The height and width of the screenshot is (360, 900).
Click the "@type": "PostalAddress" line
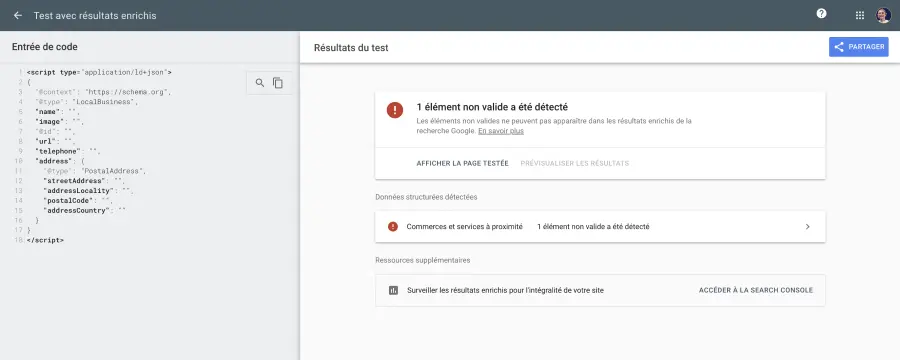[x=95, y=171]
